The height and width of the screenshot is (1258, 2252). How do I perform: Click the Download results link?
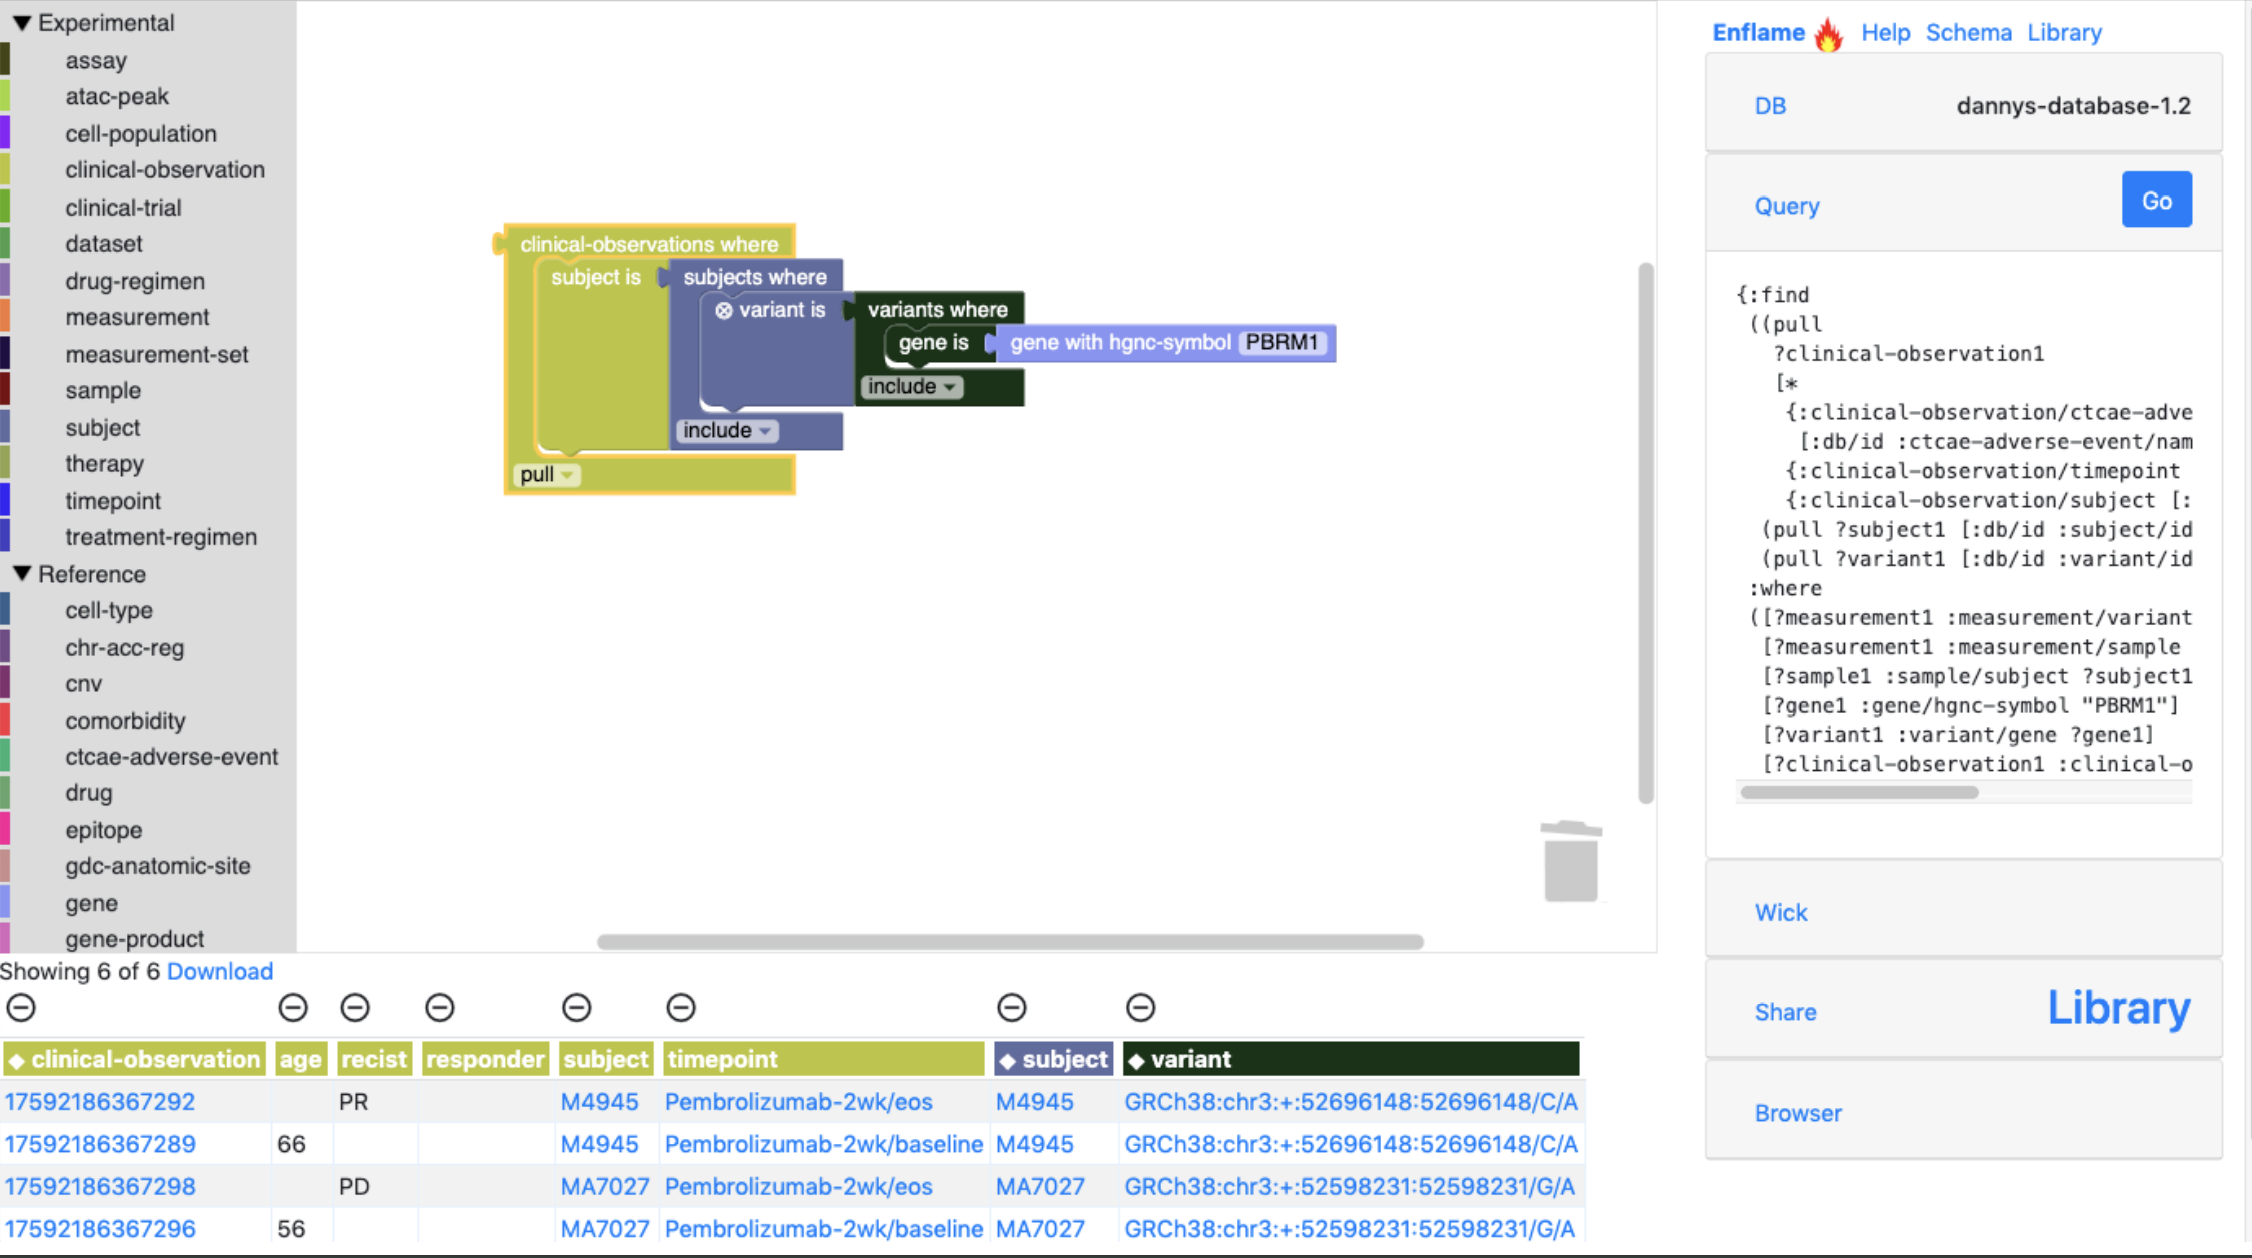(x=219, y=971)
